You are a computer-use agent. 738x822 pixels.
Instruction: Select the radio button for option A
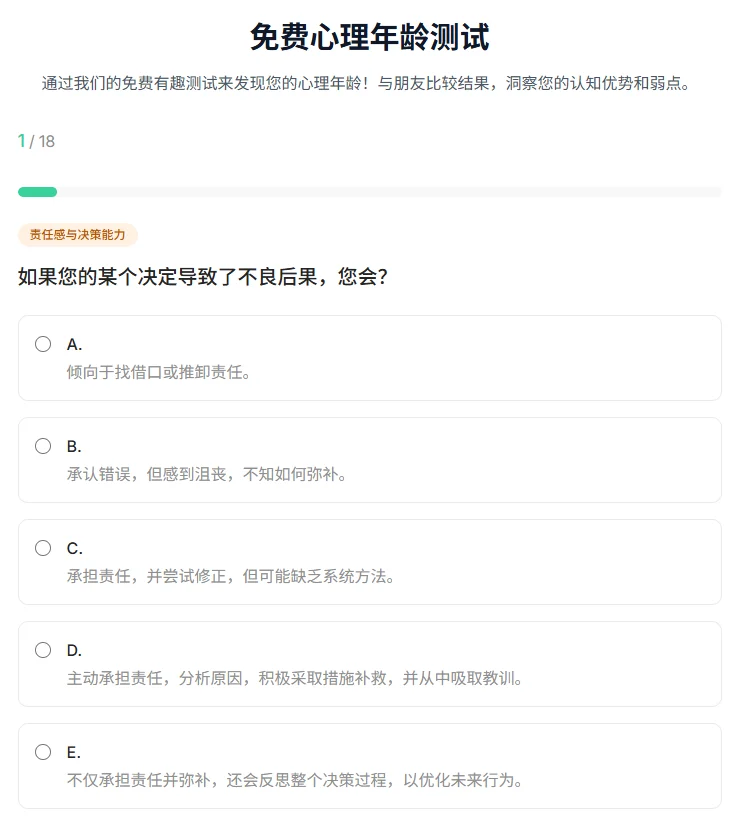click(x=42, y=343)
